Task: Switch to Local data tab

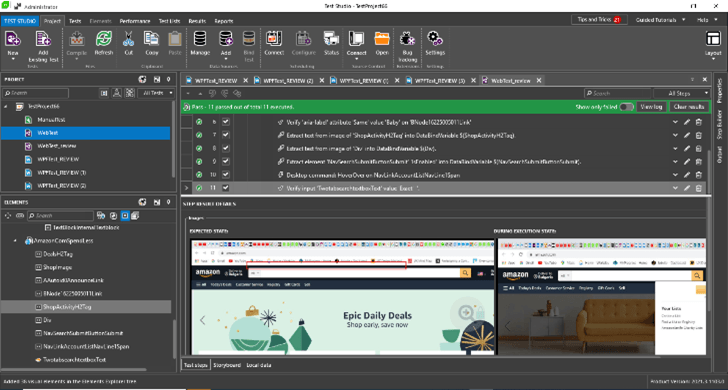Action: (259, 365)
